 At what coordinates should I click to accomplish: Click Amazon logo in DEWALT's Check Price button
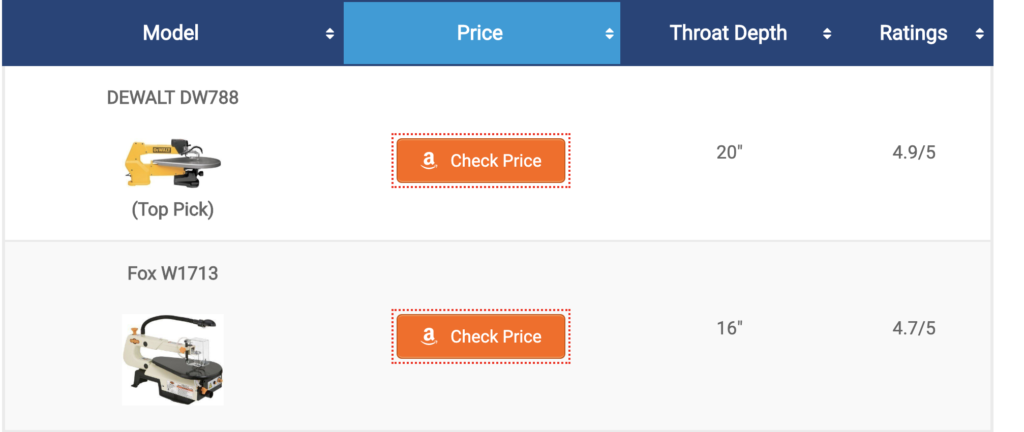coord(429,161)
